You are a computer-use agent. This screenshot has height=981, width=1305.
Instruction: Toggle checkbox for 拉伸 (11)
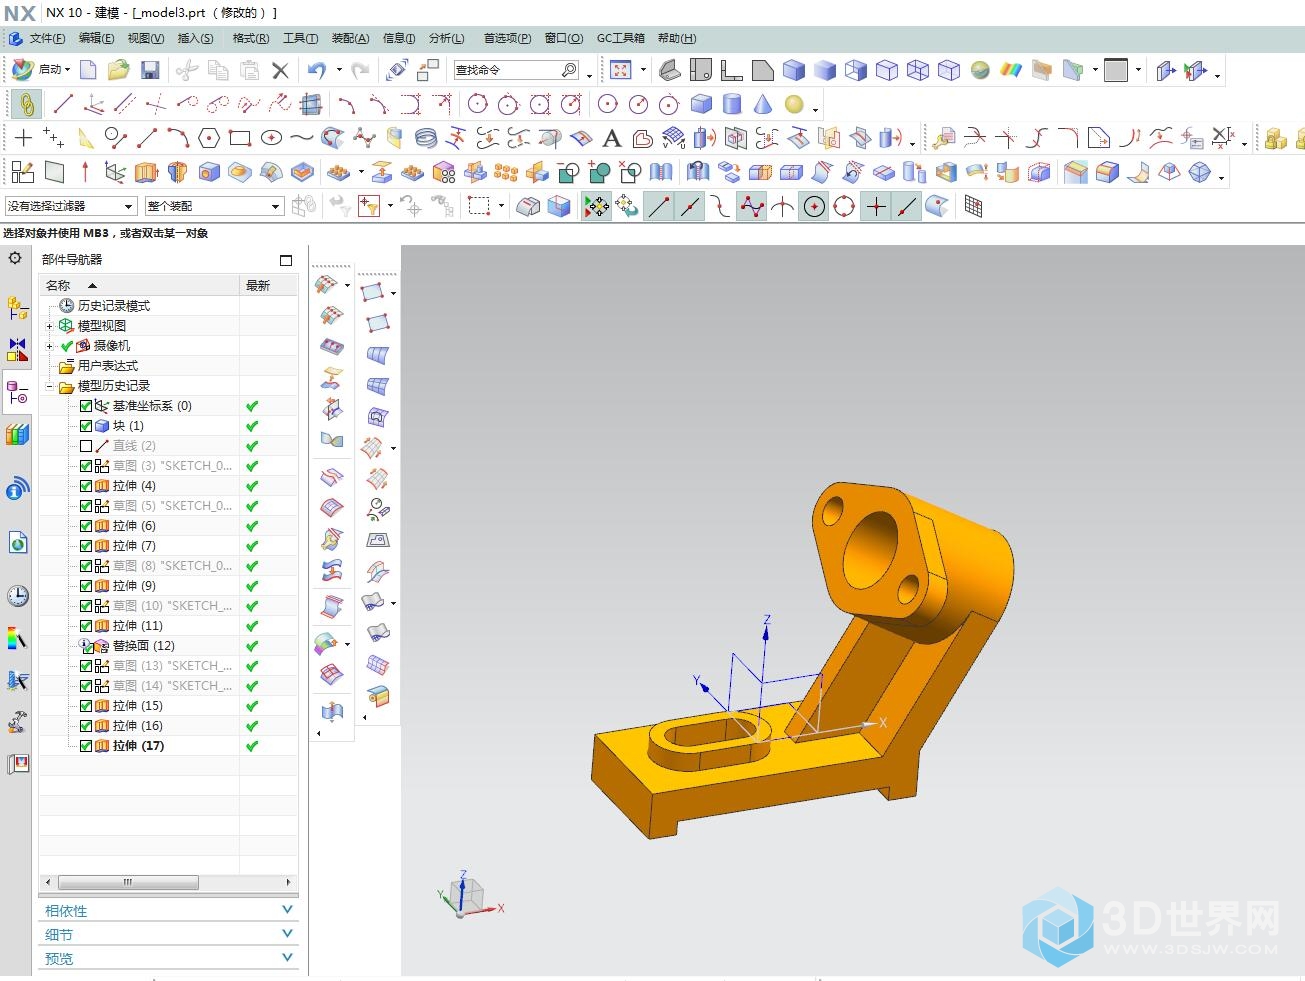pos(86,626)
